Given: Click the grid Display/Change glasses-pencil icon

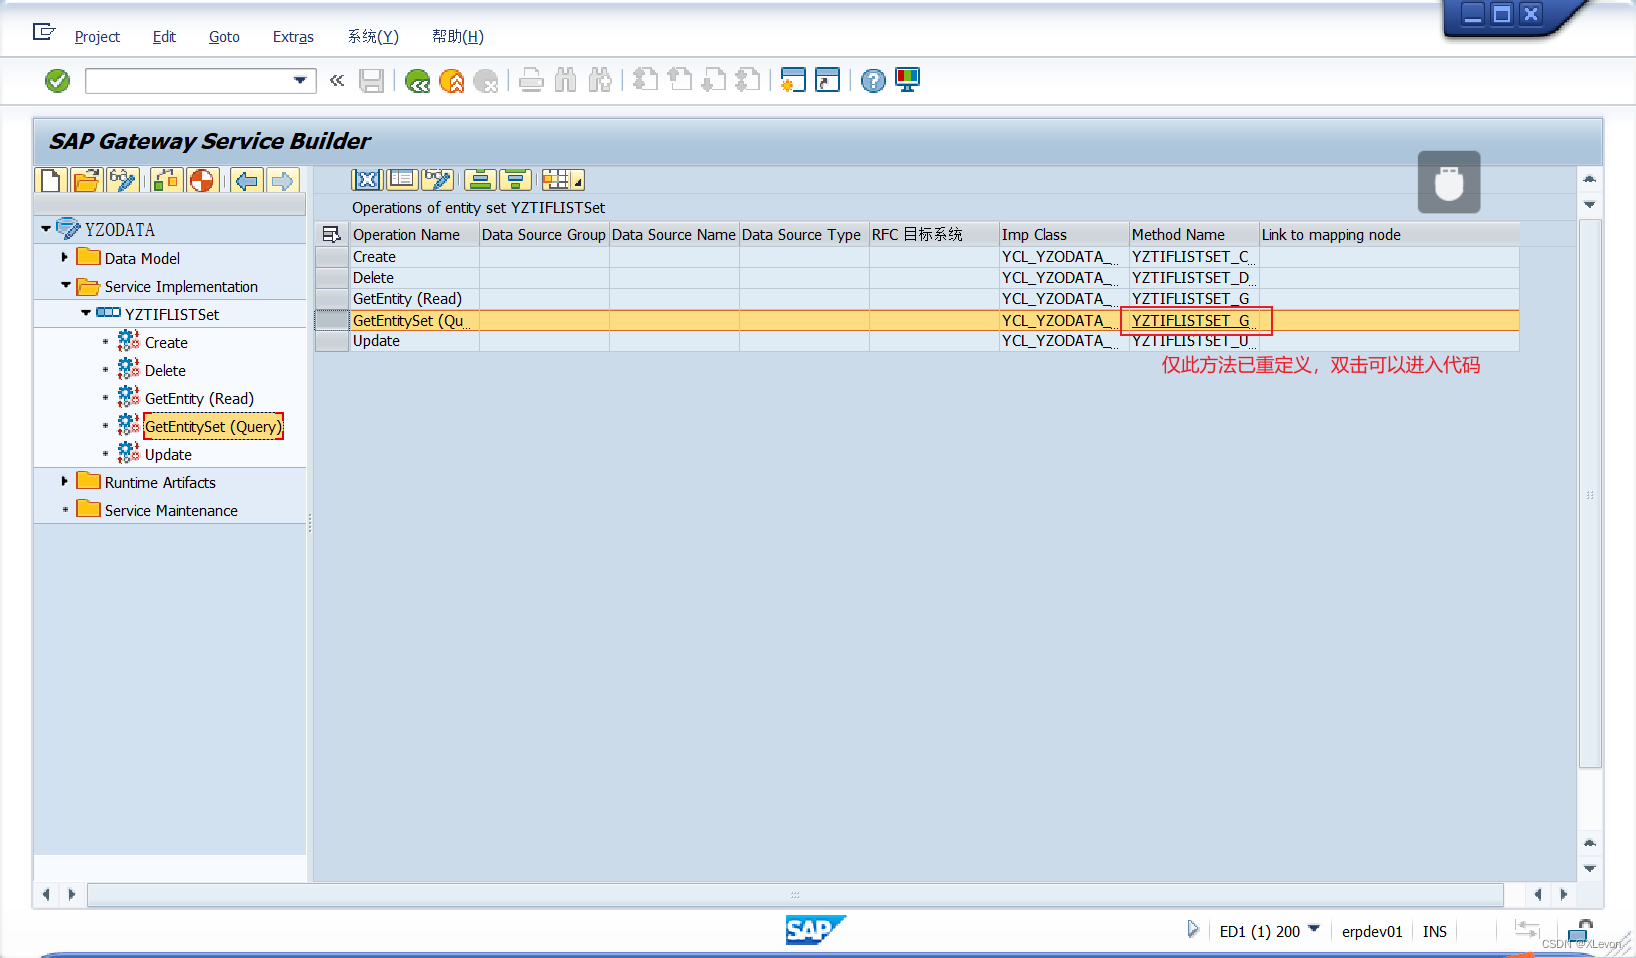Looking at the screenshot, I should 437,180.
